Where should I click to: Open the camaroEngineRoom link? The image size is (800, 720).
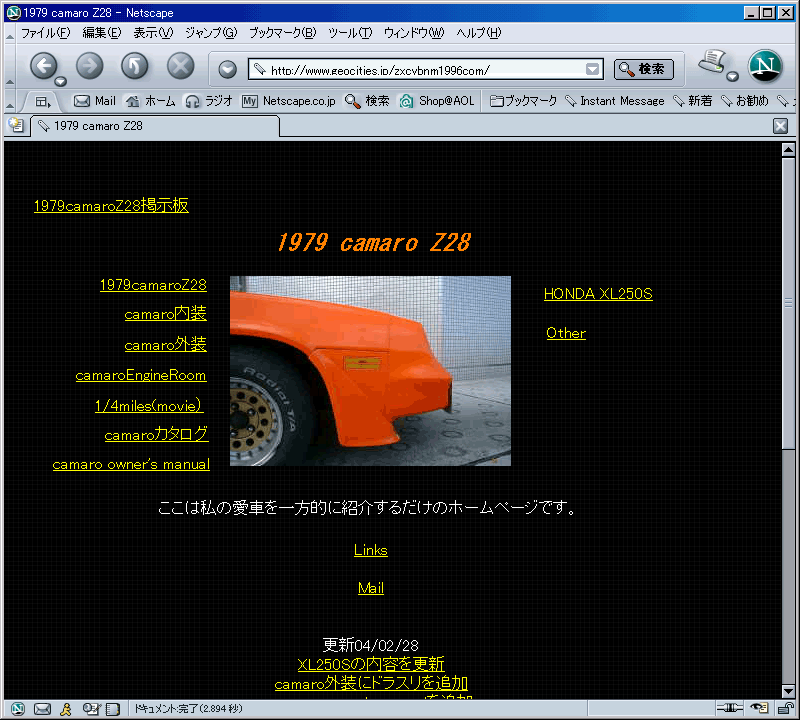point(141,376)
